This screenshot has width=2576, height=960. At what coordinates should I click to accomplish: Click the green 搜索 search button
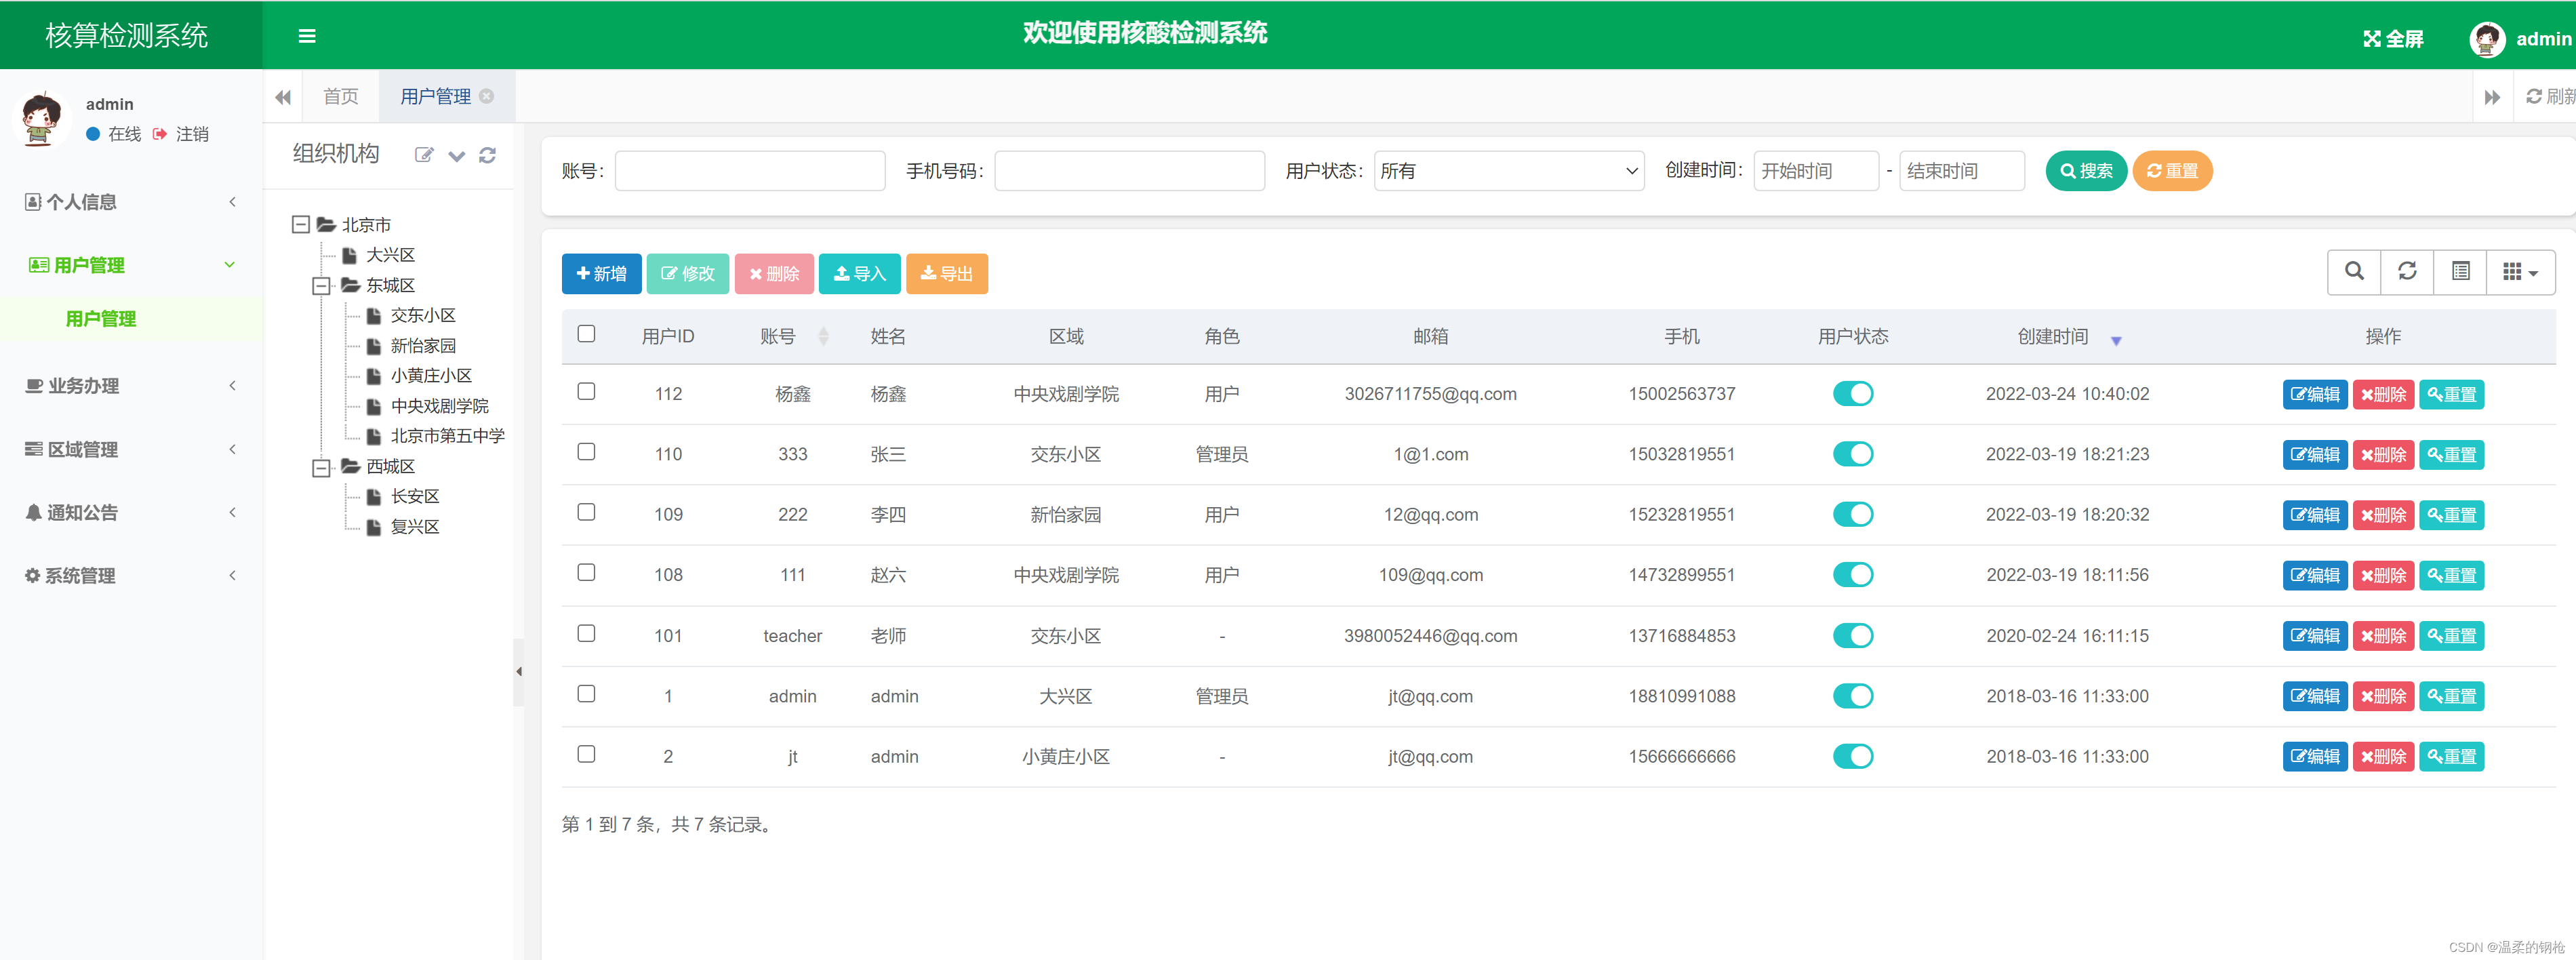pos(2086,171)
